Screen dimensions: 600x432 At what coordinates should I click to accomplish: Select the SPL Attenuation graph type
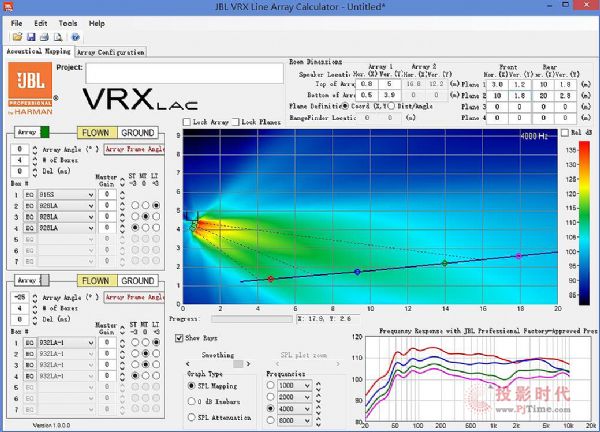193,416
